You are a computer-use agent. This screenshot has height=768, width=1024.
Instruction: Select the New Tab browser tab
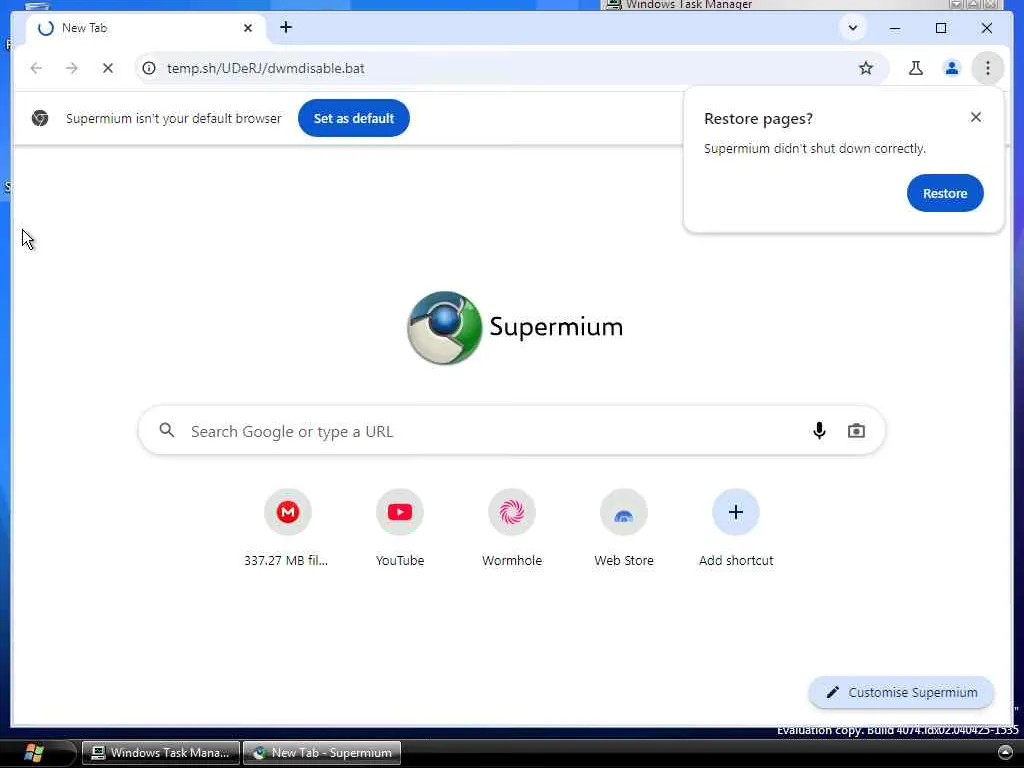(146, 28)
